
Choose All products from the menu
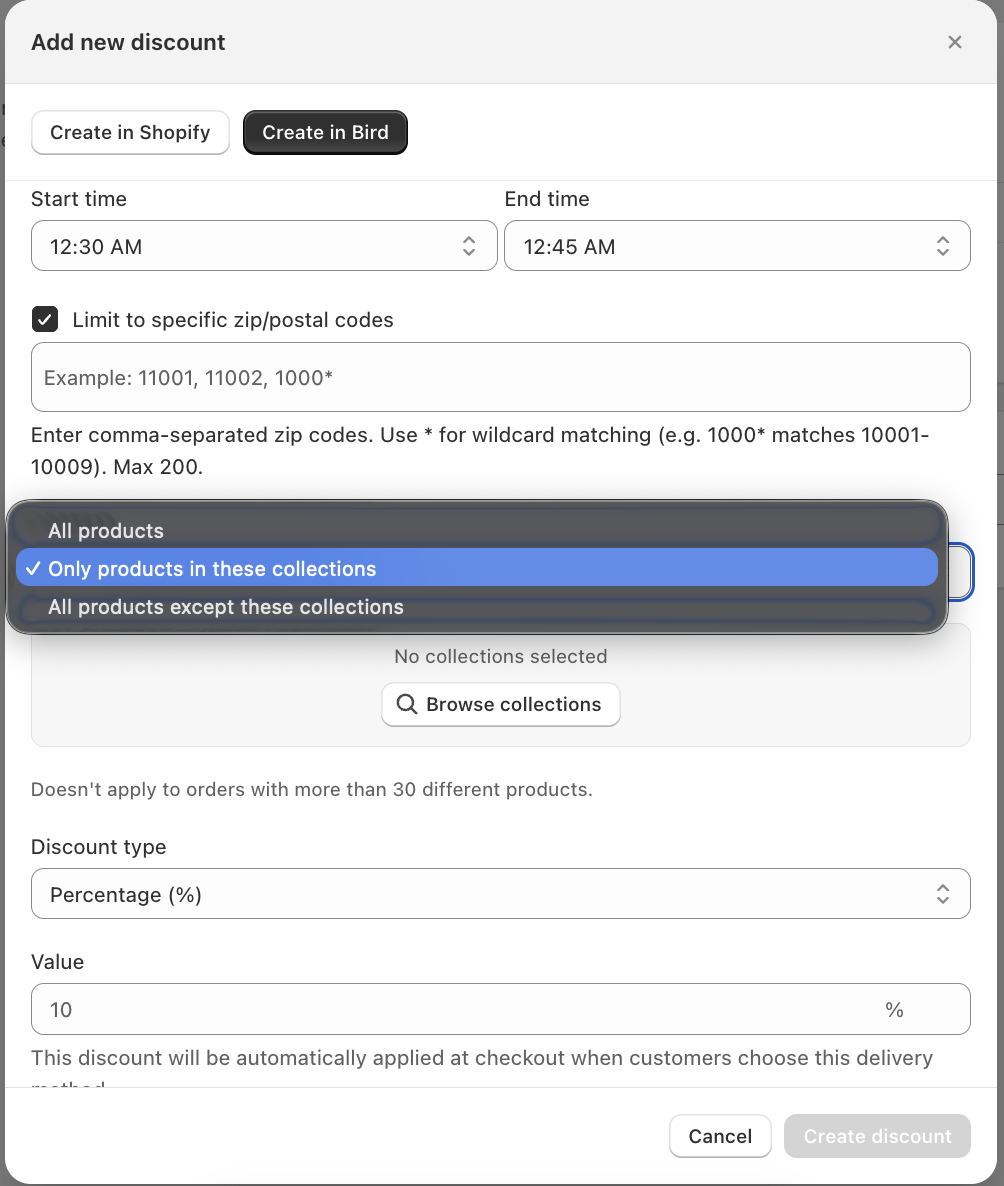point(477,530)
